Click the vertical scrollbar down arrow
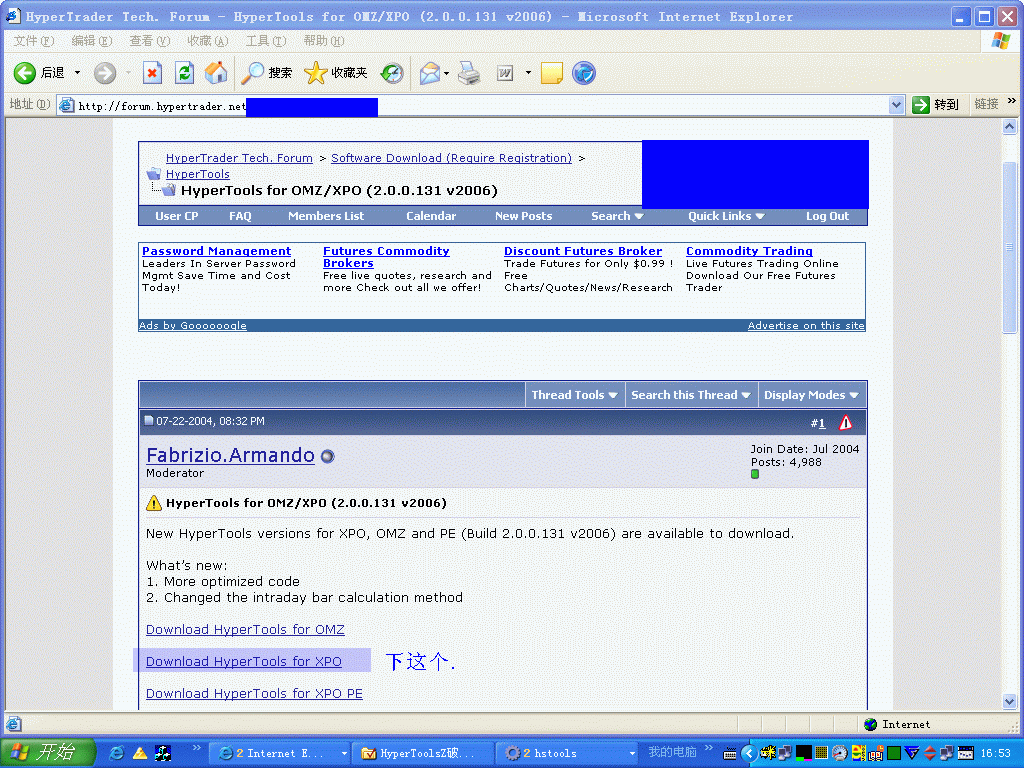 pyautogui.click(x=1010, y=701)
